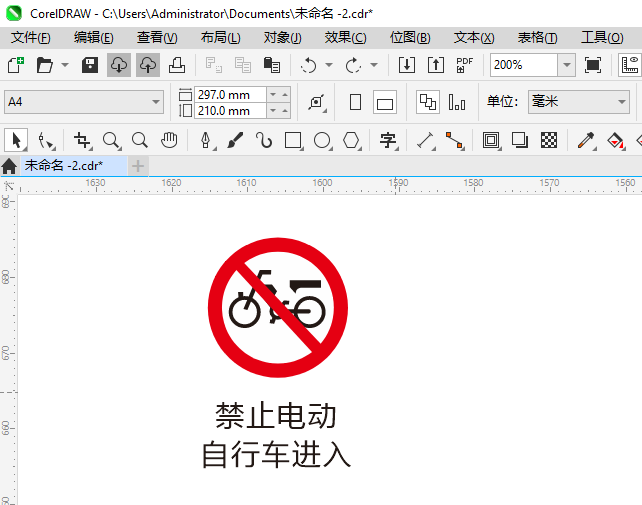Select the Artistic Media brush tool

(x=235, y=140)
